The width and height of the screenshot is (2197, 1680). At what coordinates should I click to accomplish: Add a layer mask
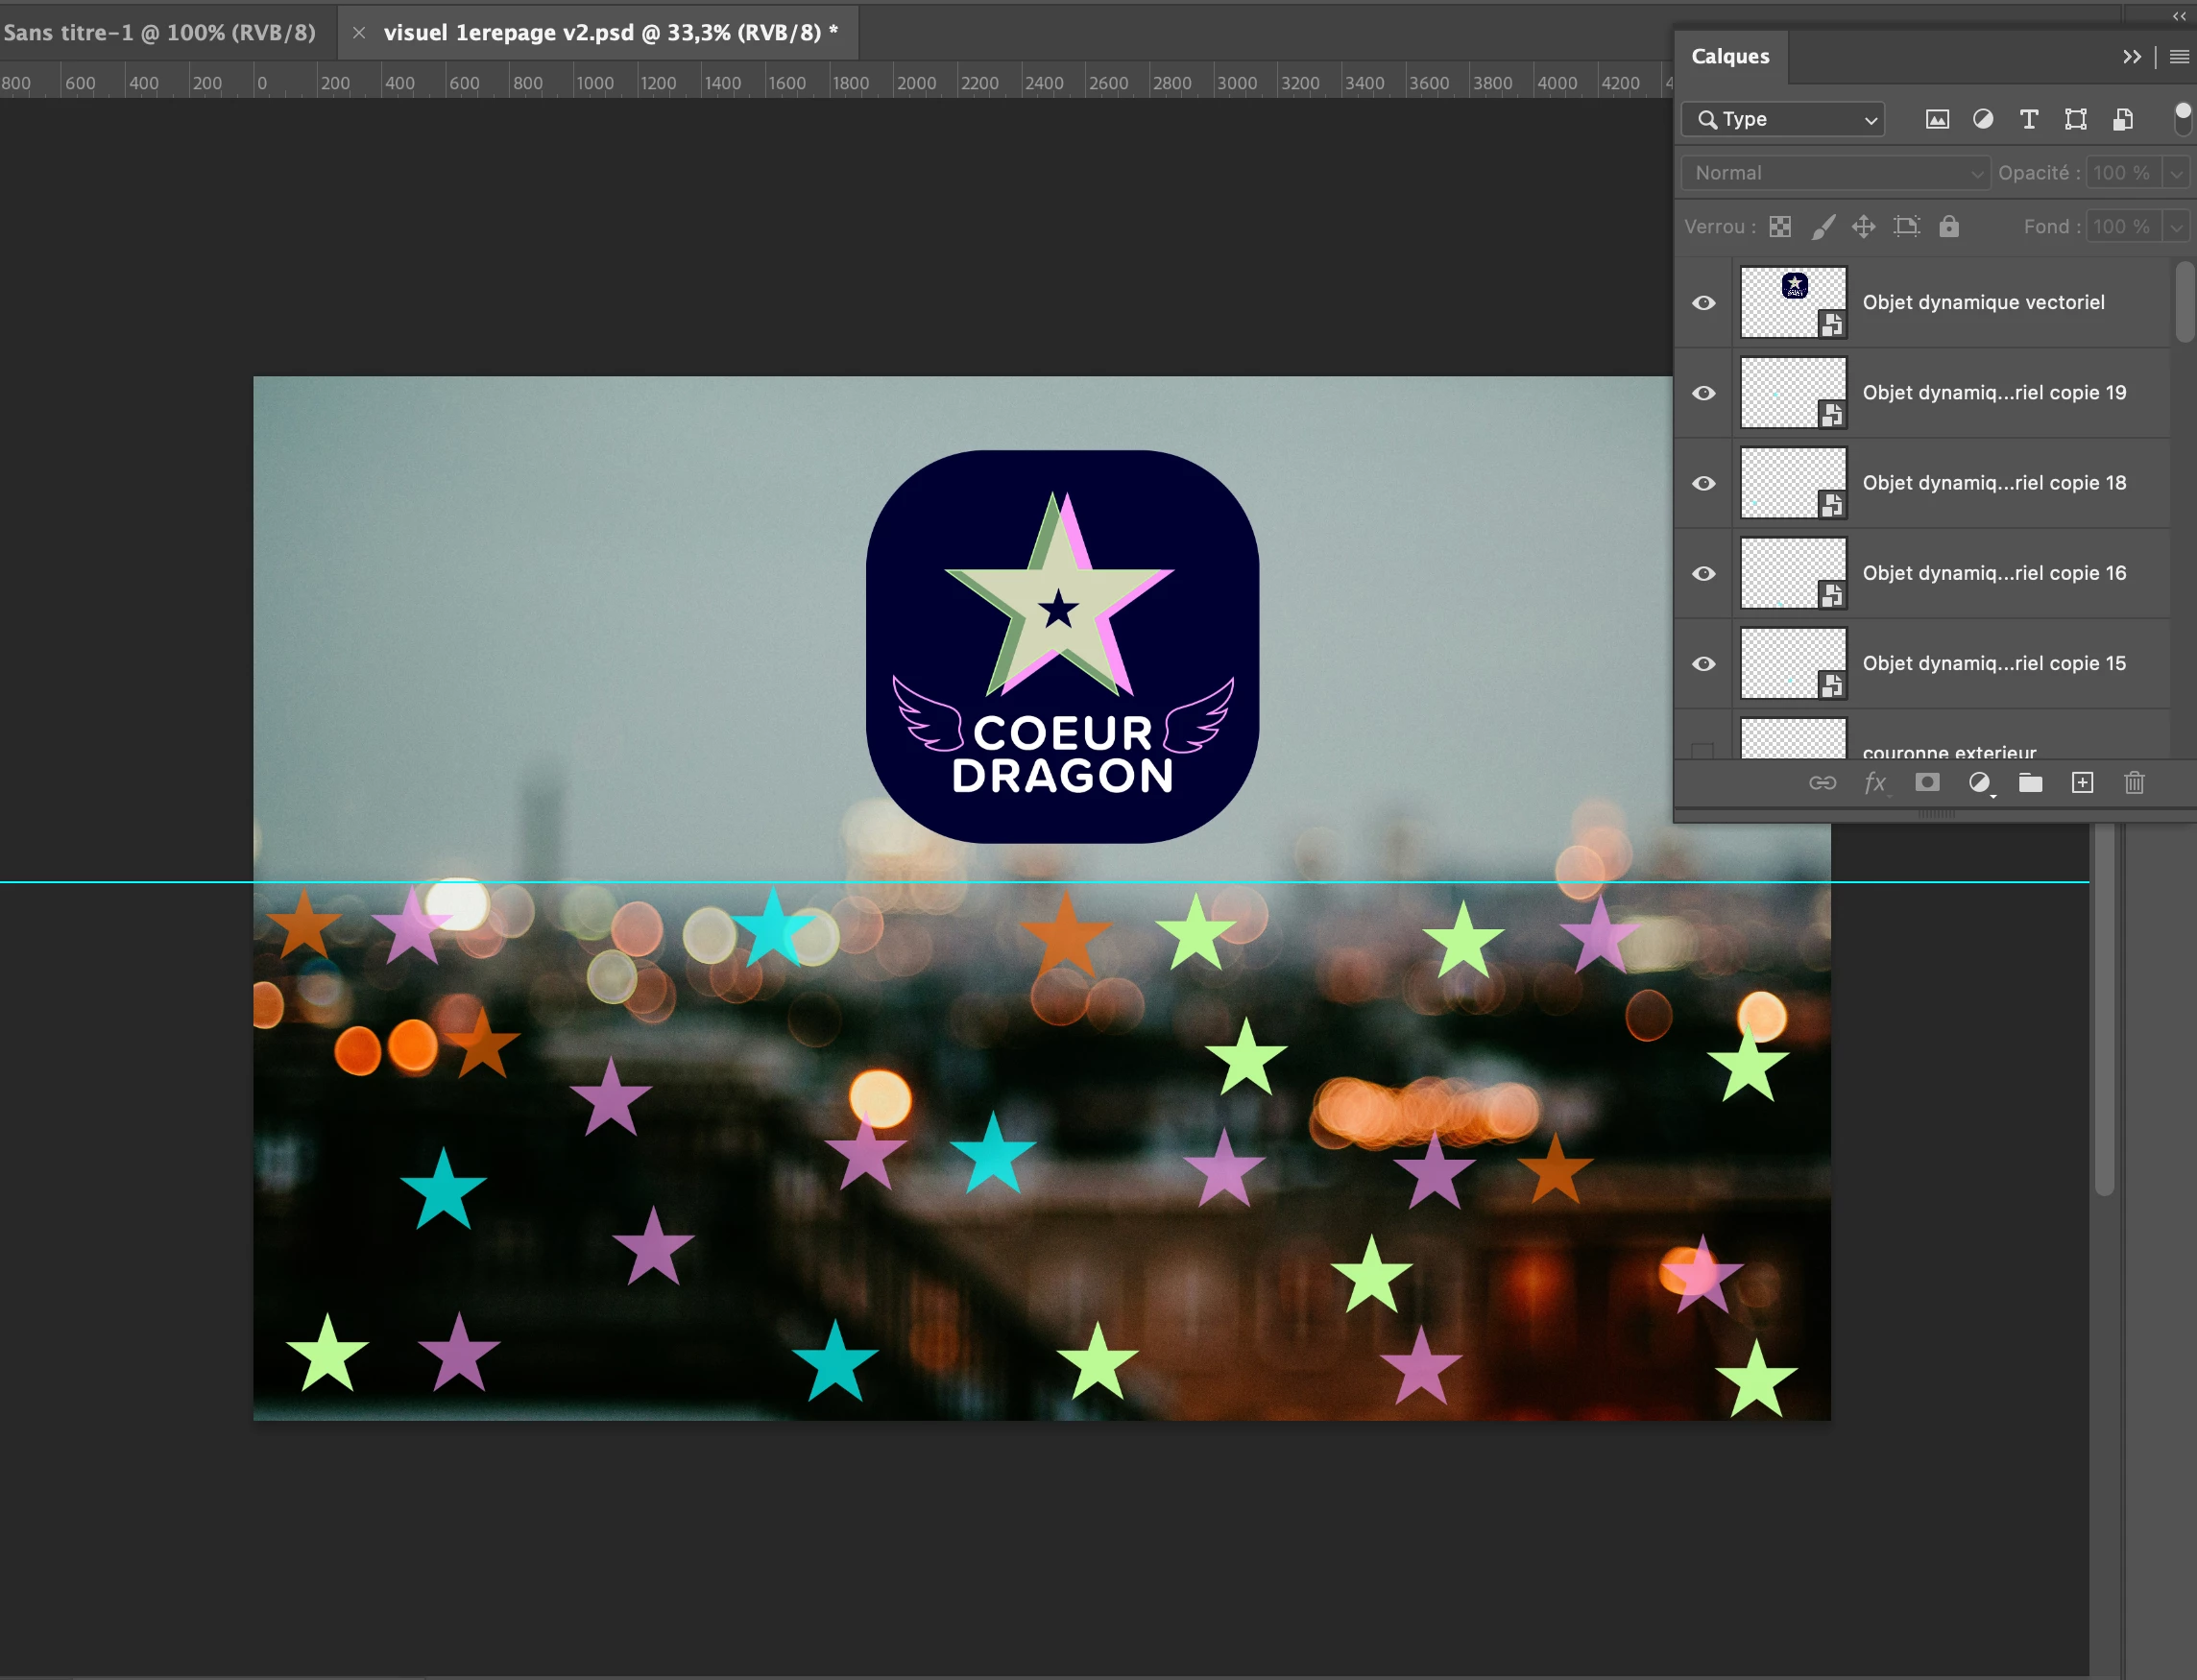click(x=1927, y=783)
